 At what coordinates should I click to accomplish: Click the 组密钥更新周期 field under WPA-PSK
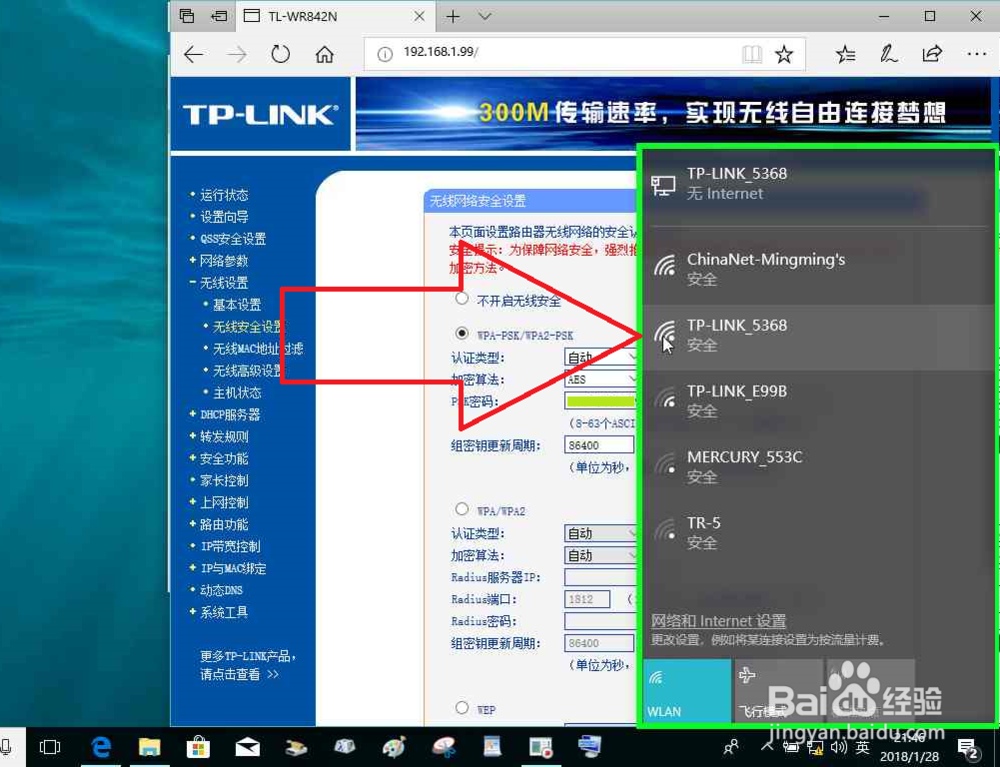(x=599, y=445)
